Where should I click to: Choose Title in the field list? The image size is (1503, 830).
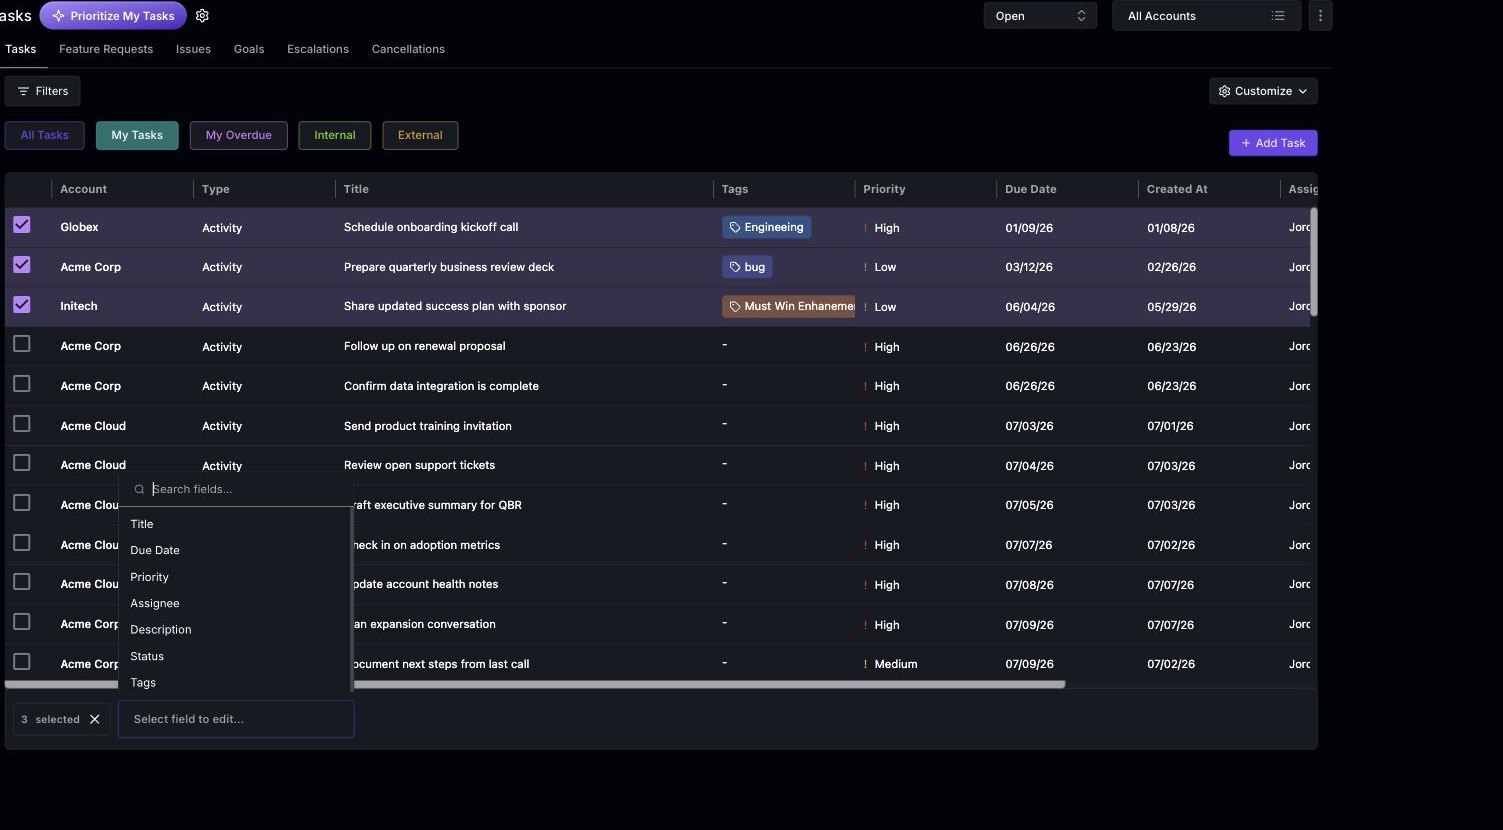pyautogui.click(x=235, y=524)
